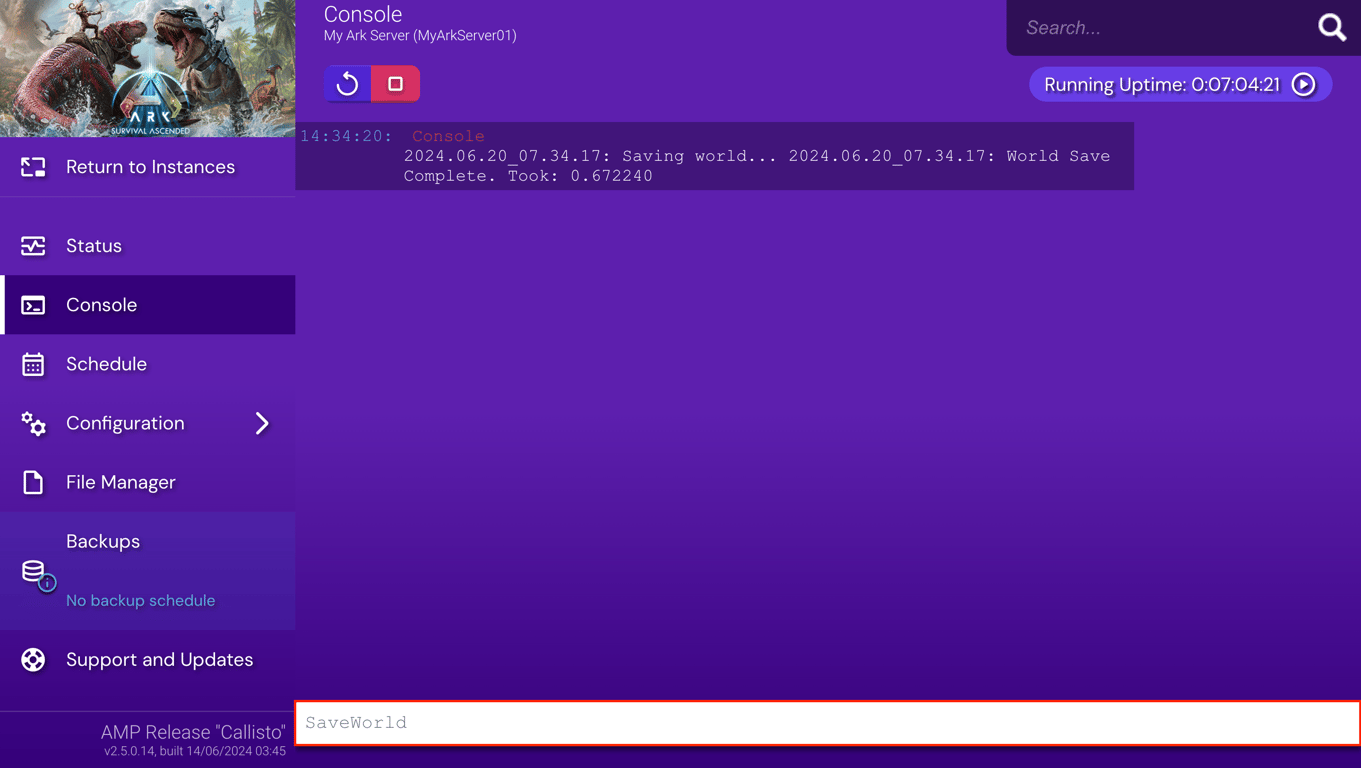Click the Configuration gears icon
Image resolution: width=1361 pixels, height=768 pixels.
click(x=33, y=423)
